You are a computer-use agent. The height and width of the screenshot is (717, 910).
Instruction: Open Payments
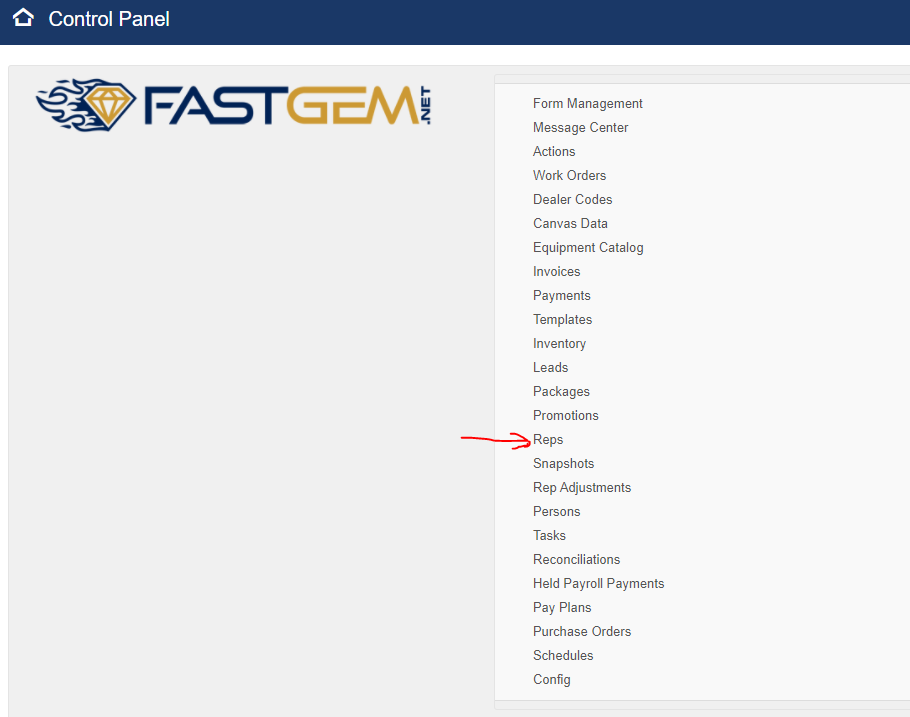pyautogui.click(x=561, y=296)
